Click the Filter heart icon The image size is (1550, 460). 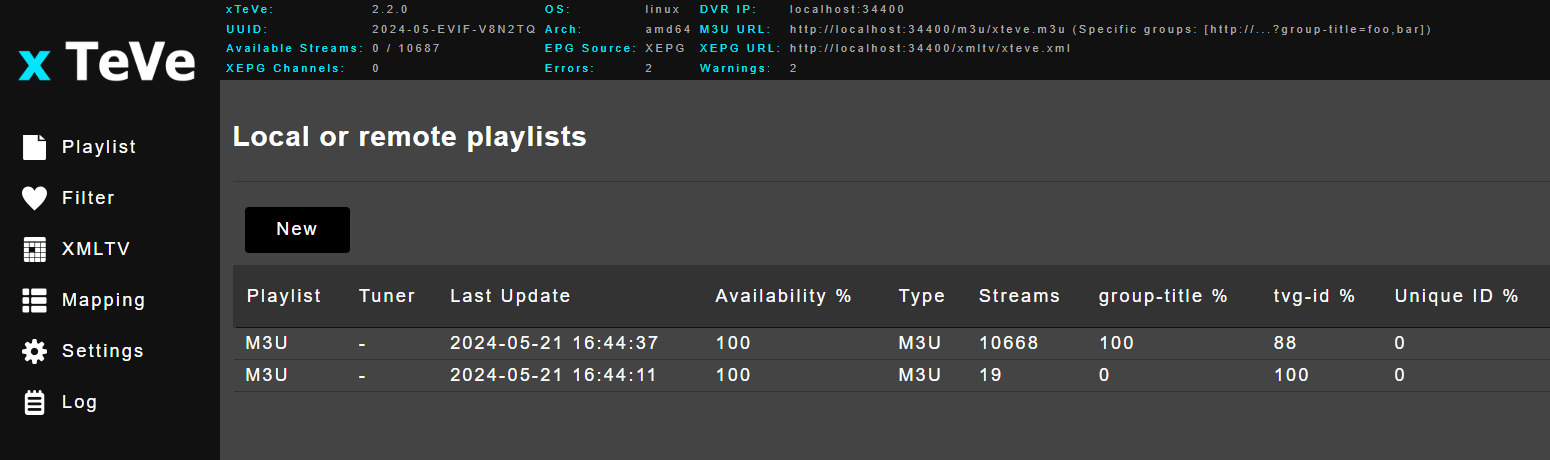pyautogui.click(x=35, y=198)
